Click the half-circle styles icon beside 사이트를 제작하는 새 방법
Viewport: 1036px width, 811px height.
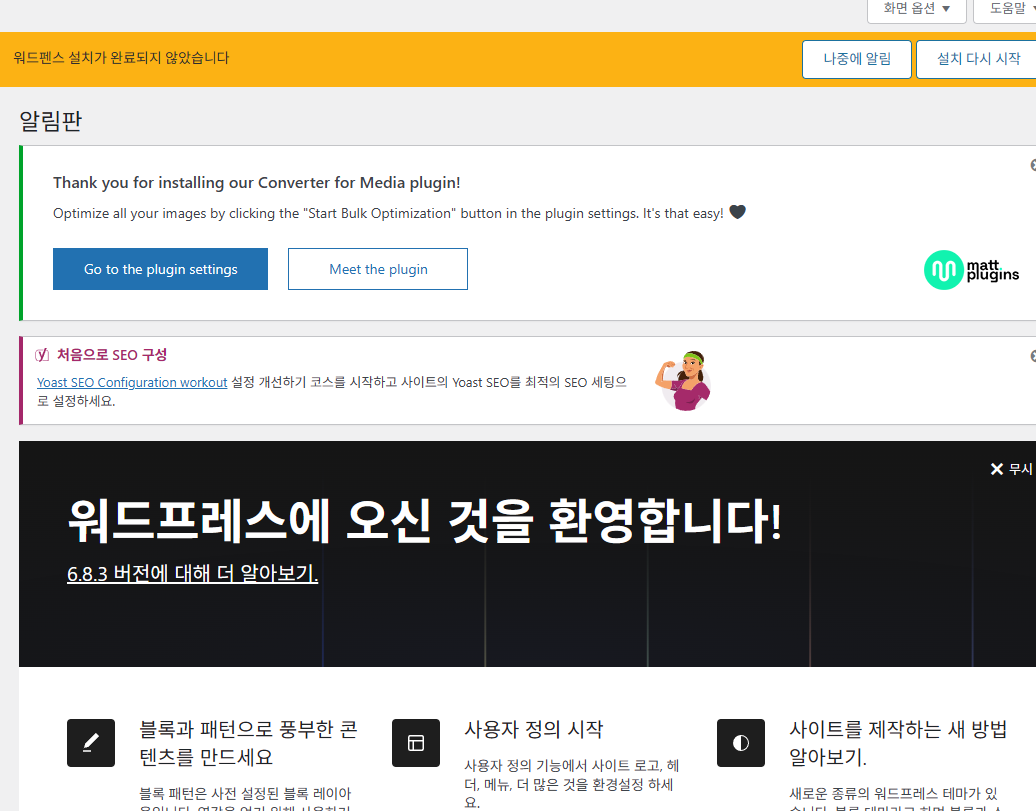(x=741, y=743)
